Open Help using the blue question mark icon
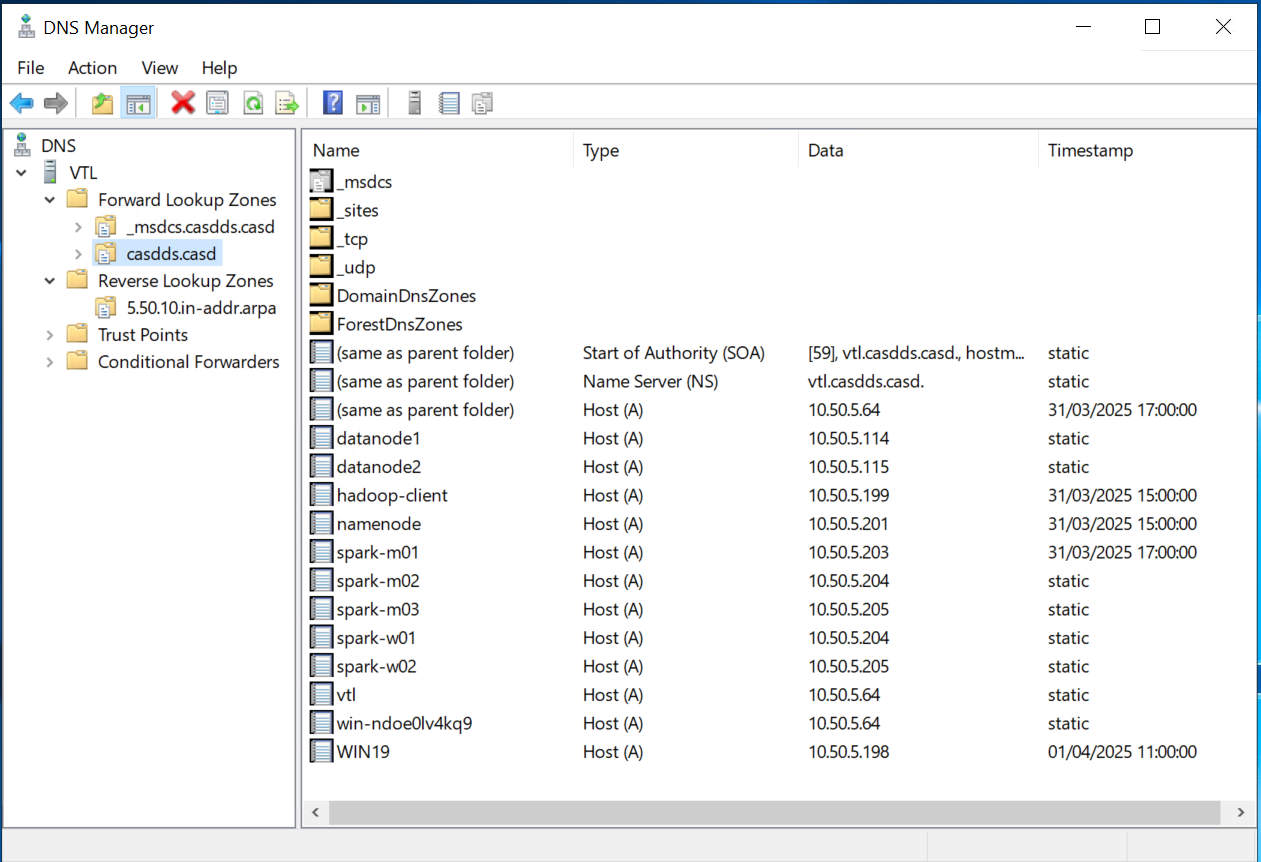The image size is (1261, 862). (x=332, y=102)
